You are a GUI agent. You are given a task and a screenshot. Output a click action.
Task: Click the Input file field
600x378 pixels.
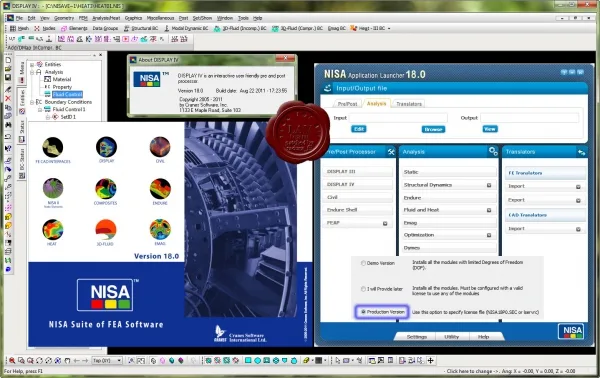[398, 118]
